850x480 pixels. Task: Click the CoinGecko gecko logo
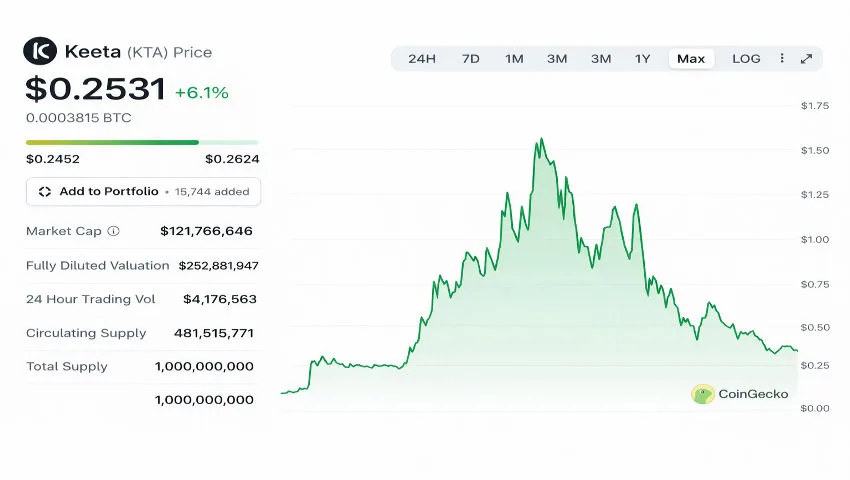[703, 394]
